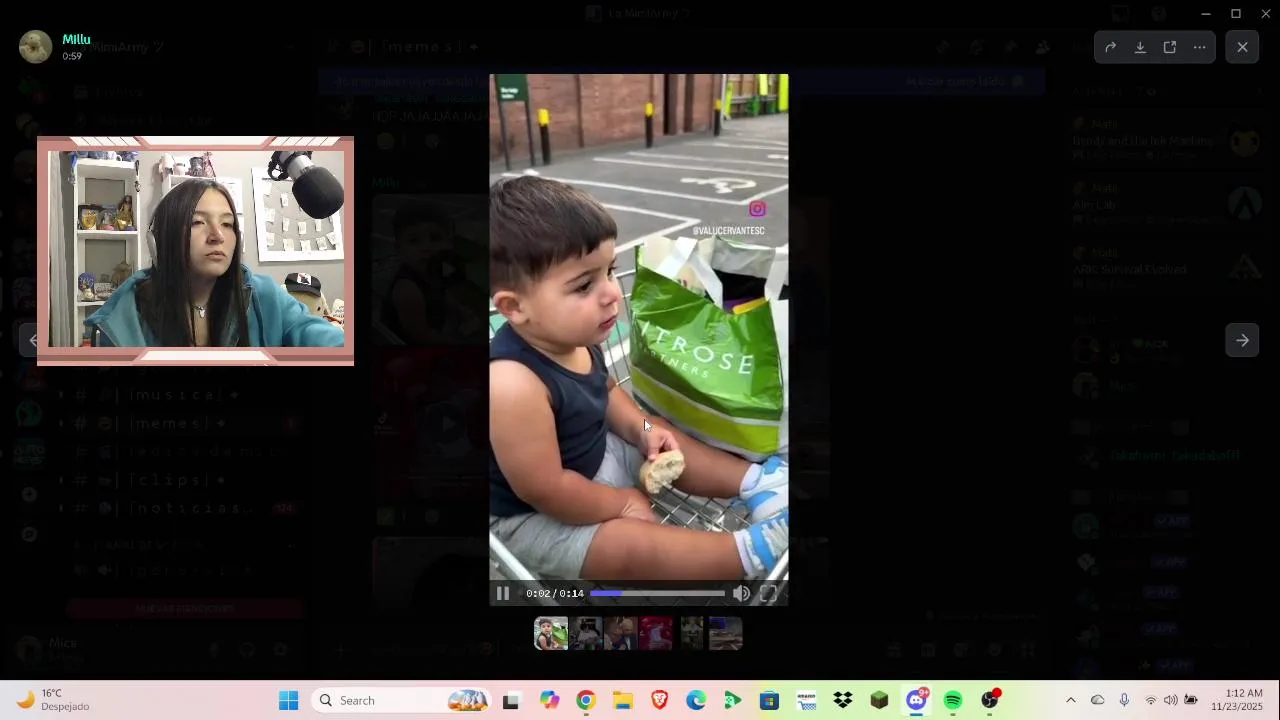Screen dimensions: 1280x720
Task: Click the taskbar Search box
Action: pos(403,700)
